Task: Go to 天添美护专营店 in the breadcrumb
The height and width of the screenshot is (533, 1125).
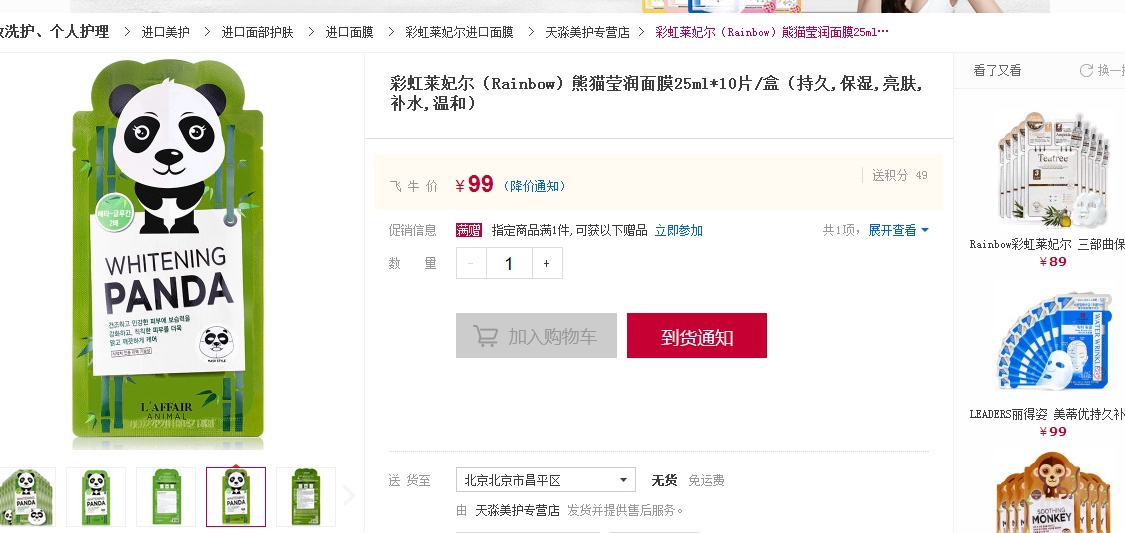Action: point(587,32)
